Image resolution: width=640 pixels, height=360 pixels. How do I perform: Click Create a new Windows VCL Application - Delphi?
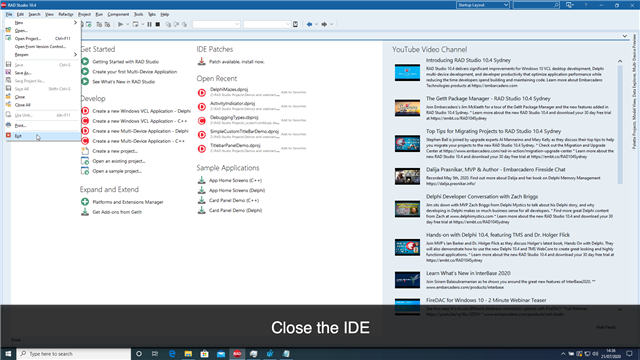(x=141, y=111)
